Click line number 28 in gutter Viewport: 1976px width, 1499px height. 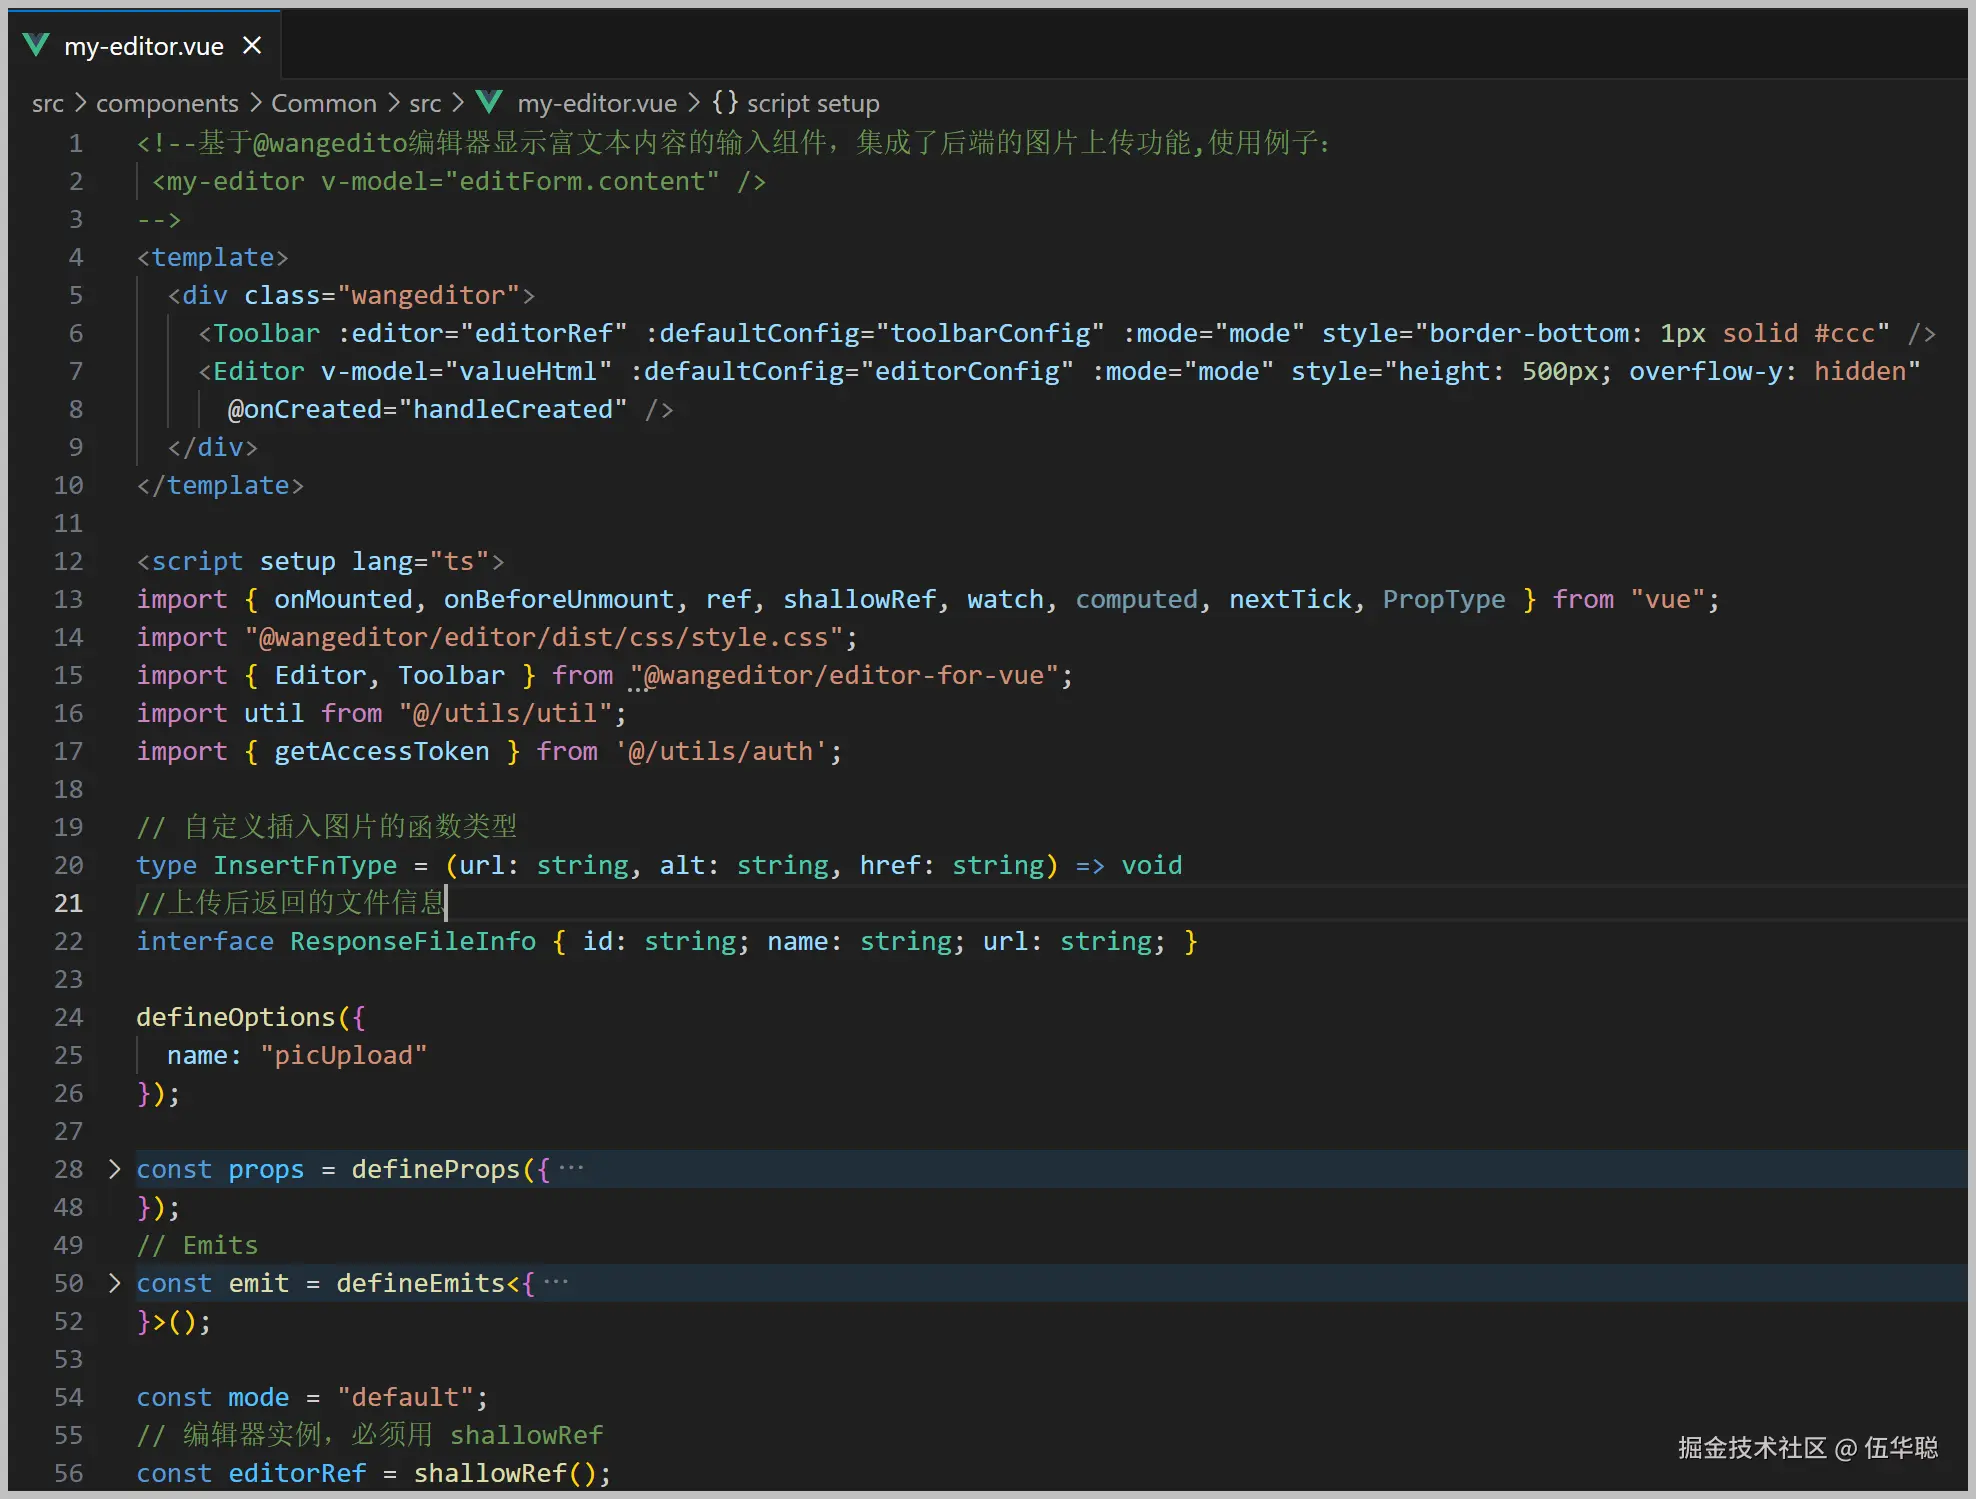68,1169
